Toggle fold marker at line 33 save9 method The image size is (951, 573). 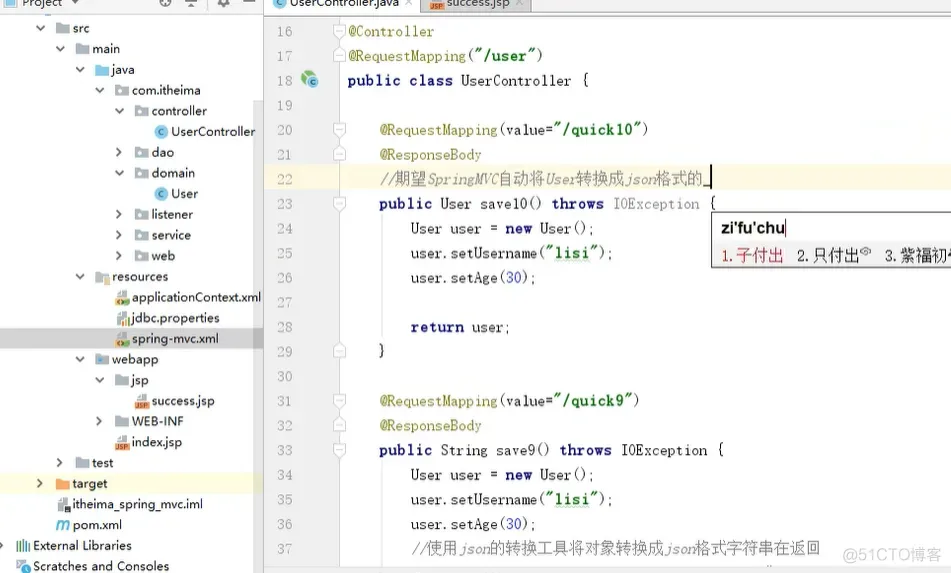tap(339, 449)
